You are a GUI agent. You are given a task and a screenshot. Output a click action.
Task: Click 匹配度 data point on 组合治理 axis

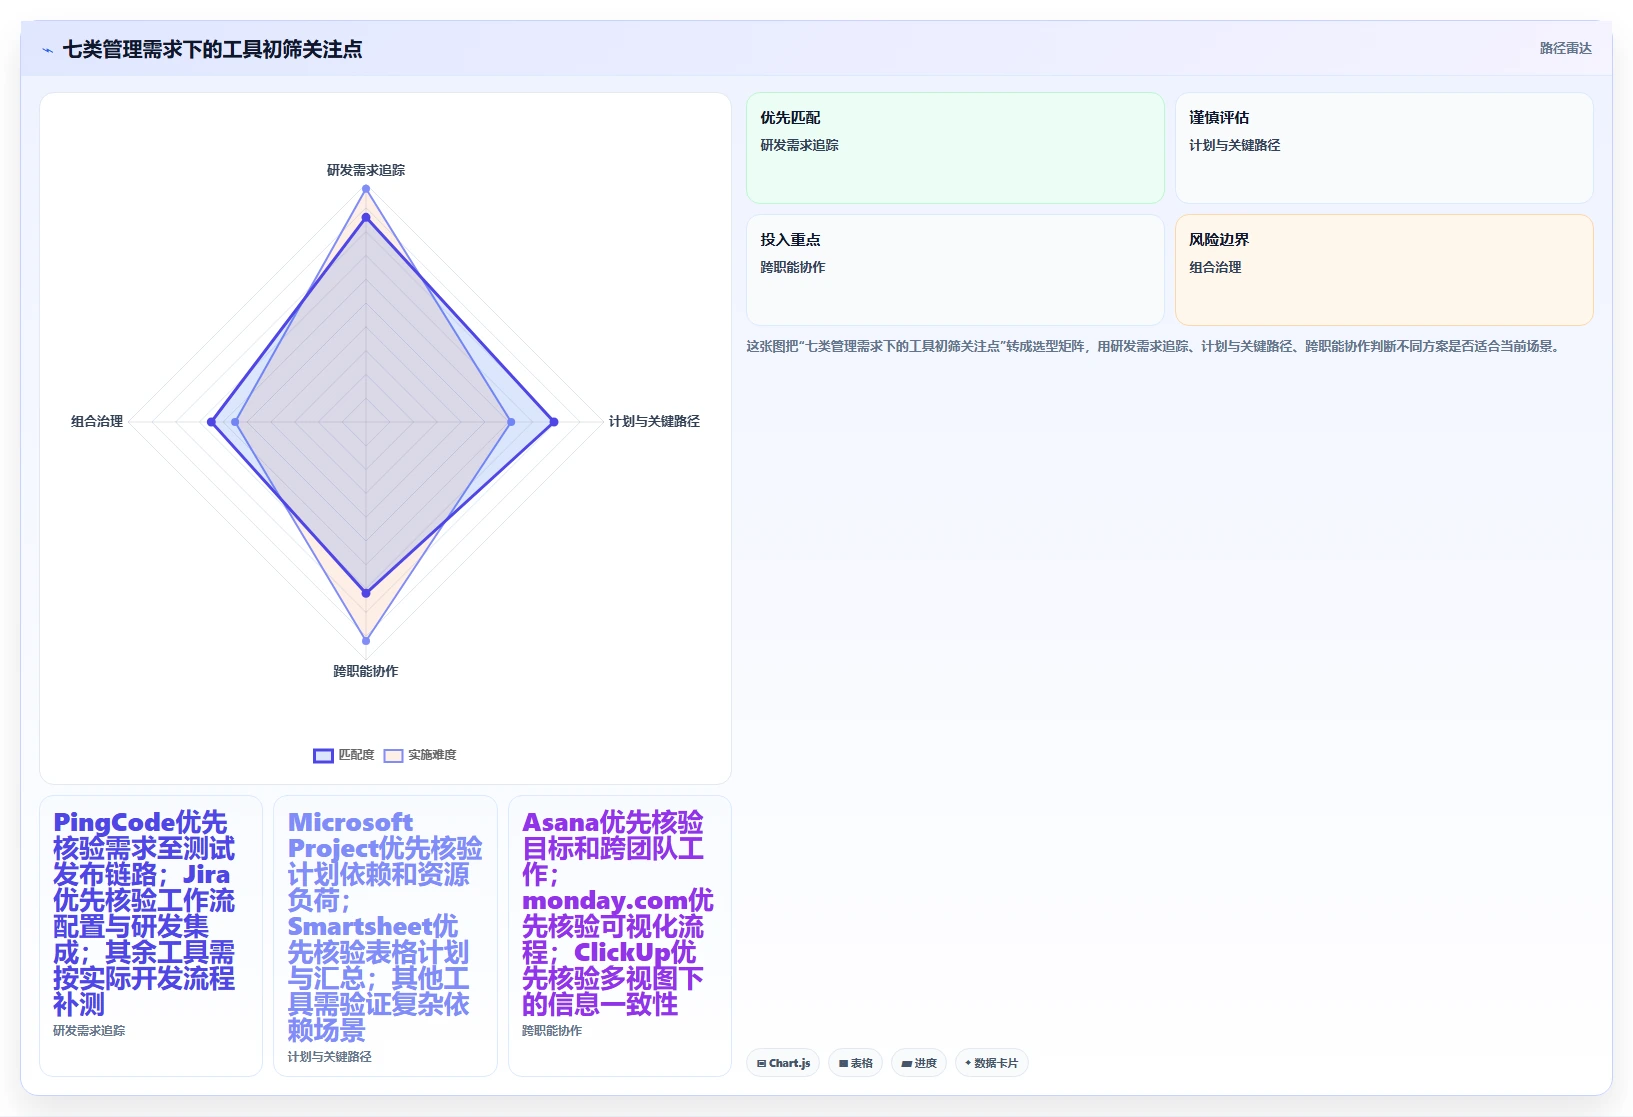[x=211, y=422]
